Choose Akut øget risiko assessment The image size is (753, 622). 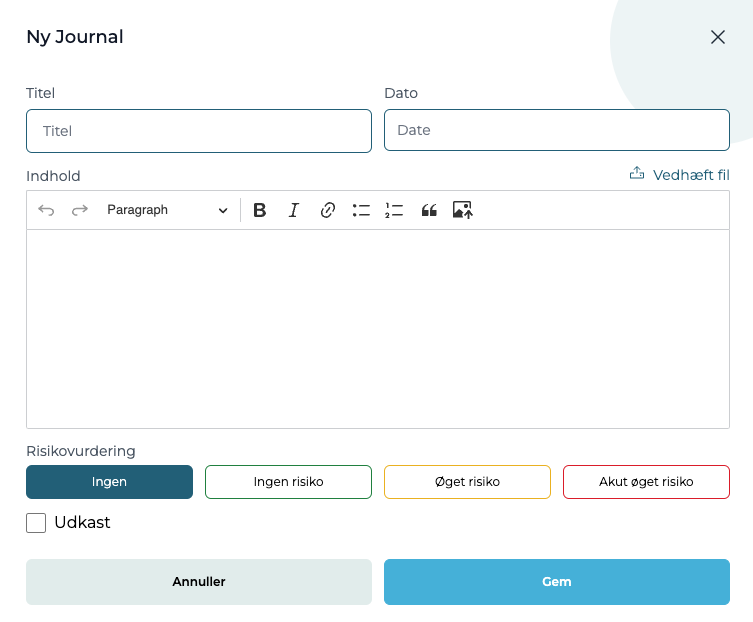coord(646,482)
